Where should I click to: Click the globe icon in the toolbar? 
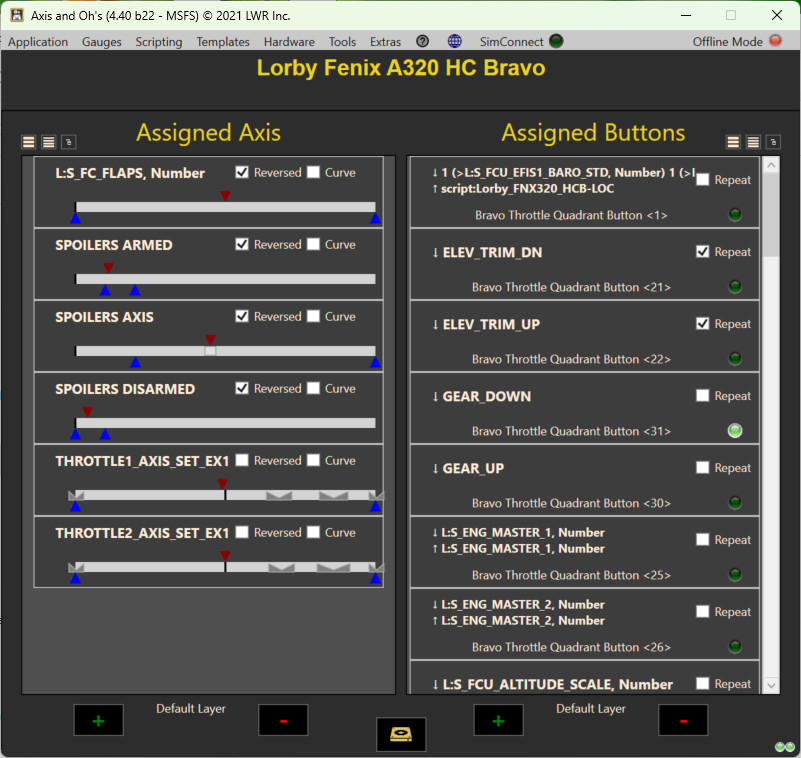click(454, 41)
